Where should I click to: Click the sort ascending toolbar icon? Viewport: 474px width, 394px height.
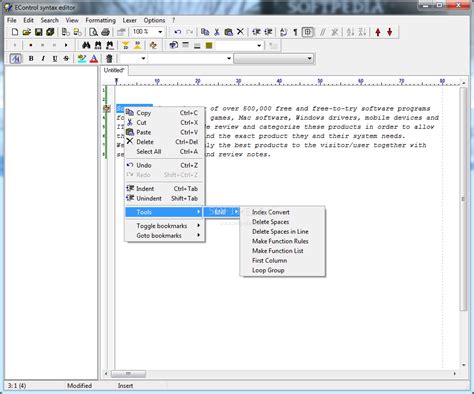coord(350,32)
